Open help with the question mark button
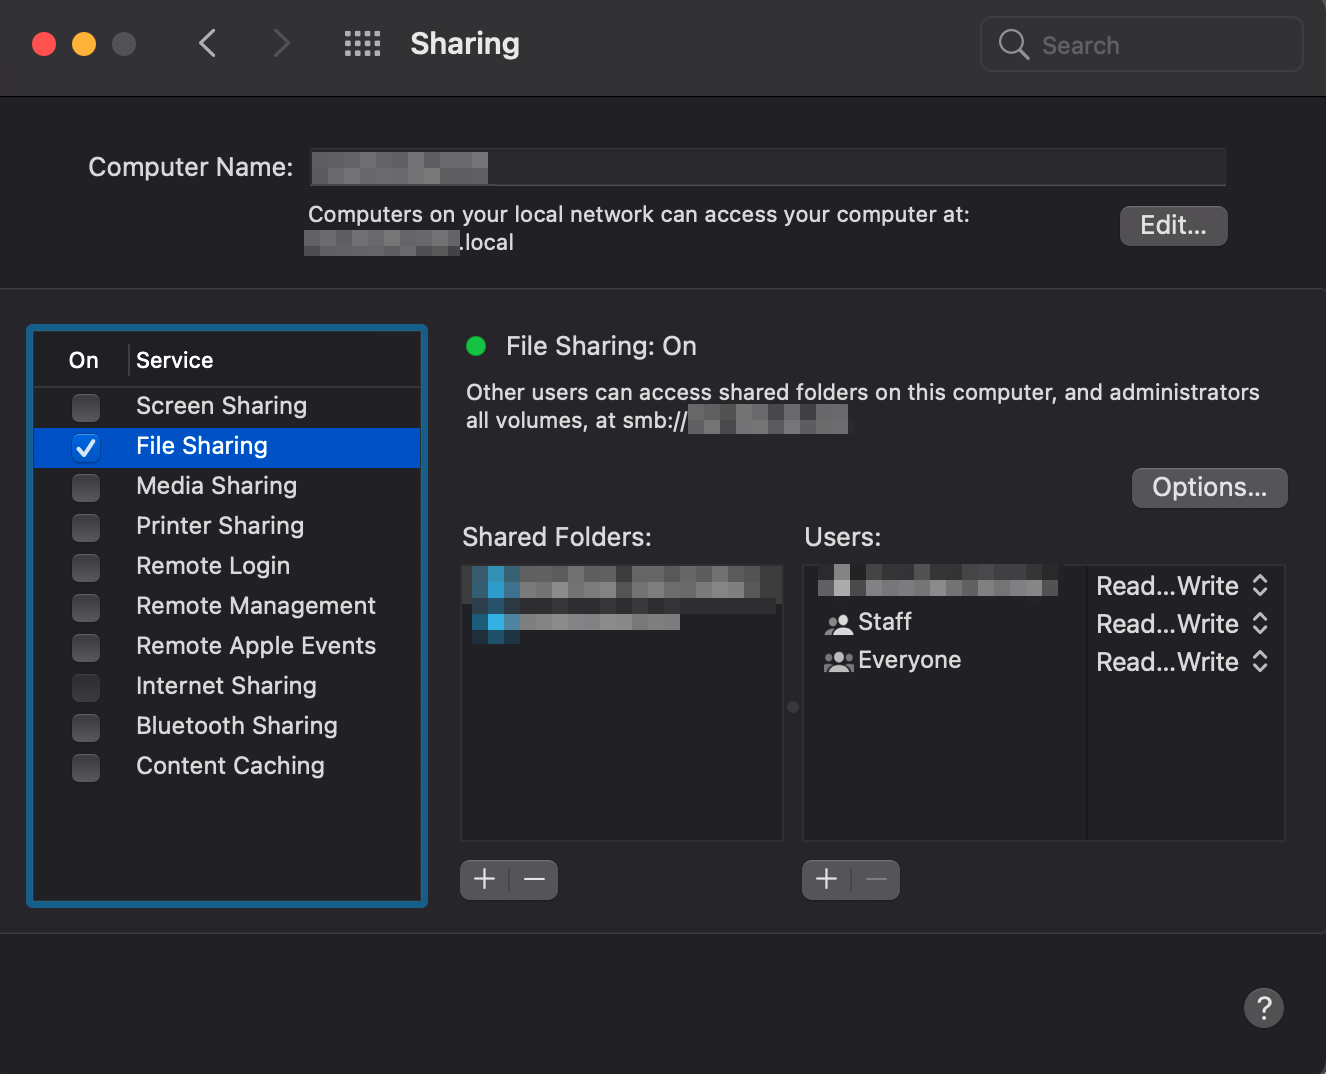 [x=1263, y=1007]
